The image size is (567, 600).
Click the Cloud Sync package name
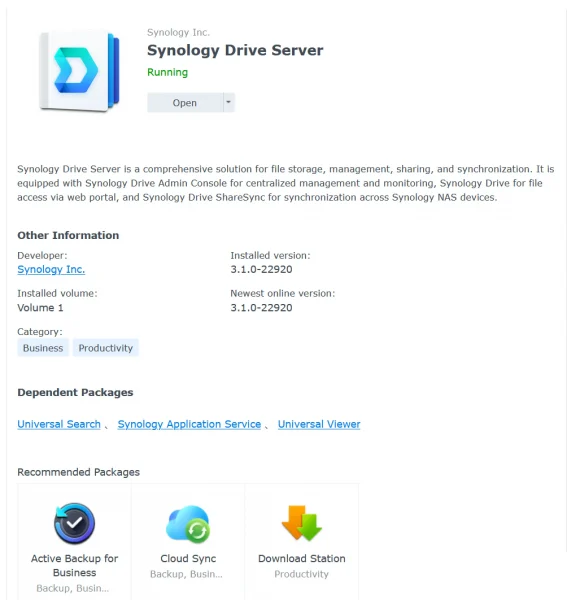[188, 559]
